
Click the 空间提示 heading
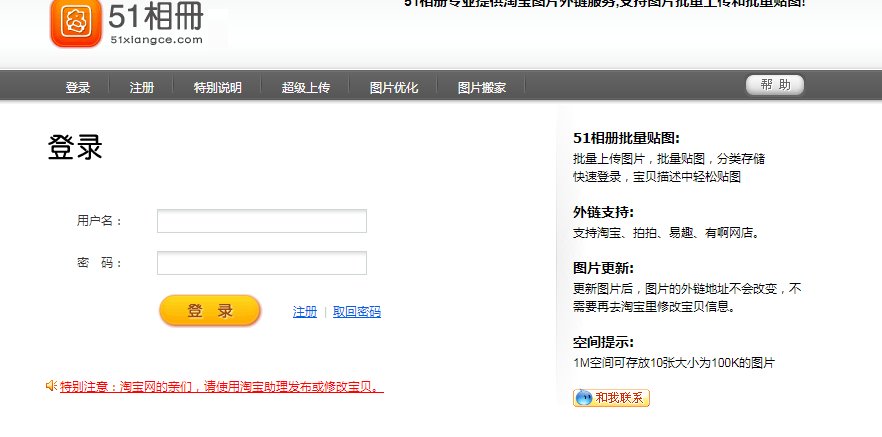click(604, 343)
